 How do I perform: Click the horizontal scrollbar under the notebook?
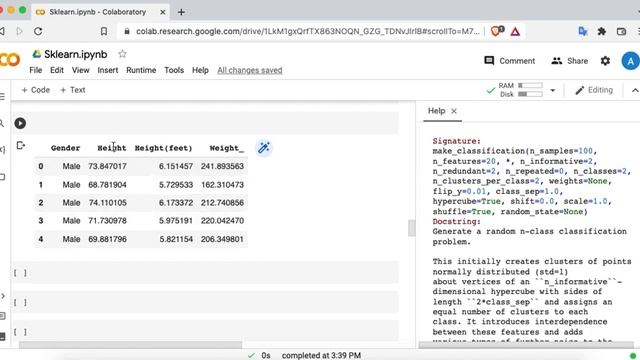[x=131, y=345]
